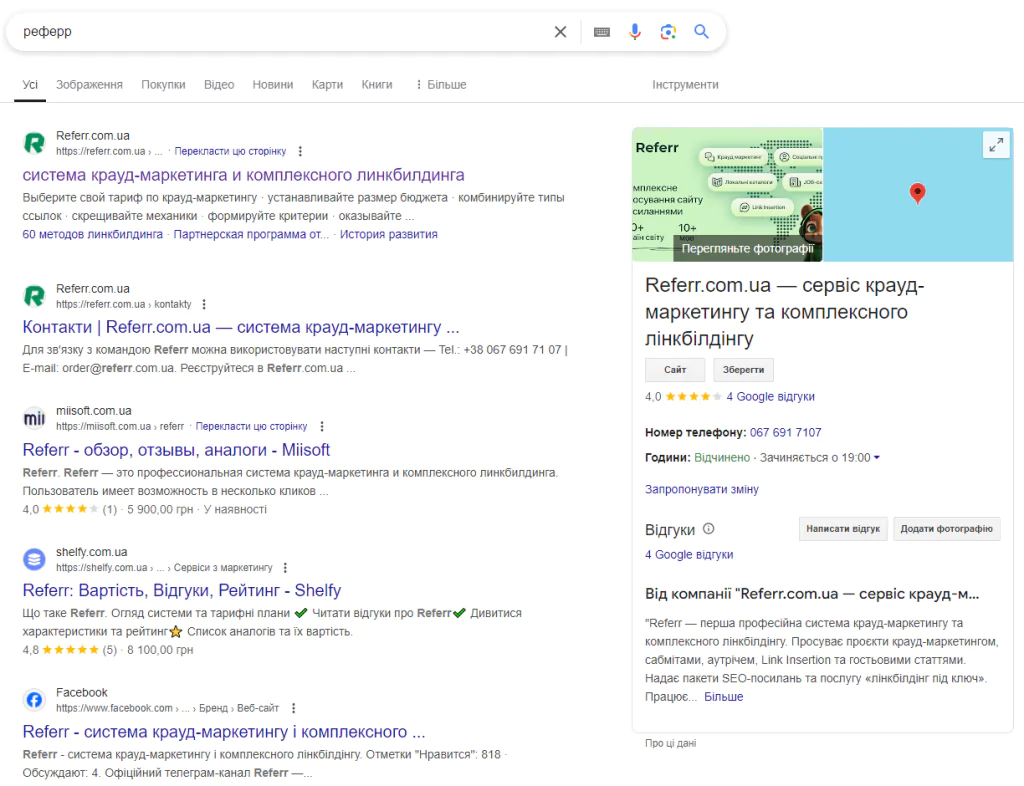Open 'Referr: Вартість, Відгуки, Рейтинг - Shelfy'

(x=182, y=590)
